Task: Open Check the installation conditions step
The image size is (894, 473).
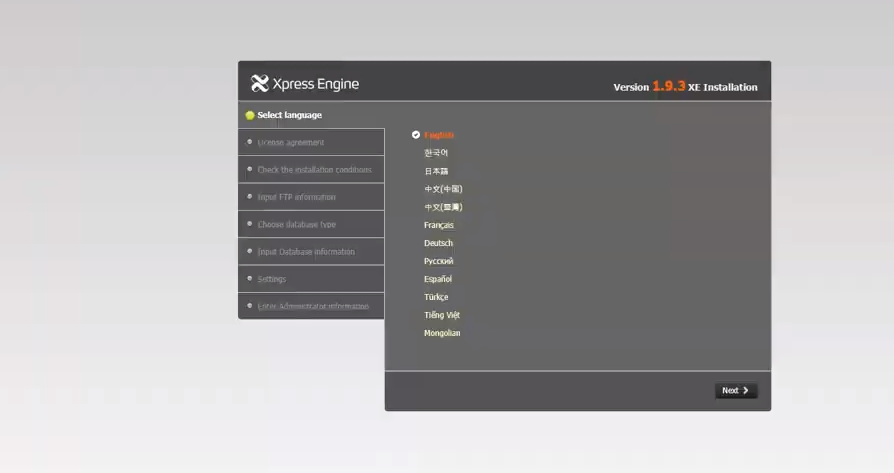Action: click(x=311, y=169)
